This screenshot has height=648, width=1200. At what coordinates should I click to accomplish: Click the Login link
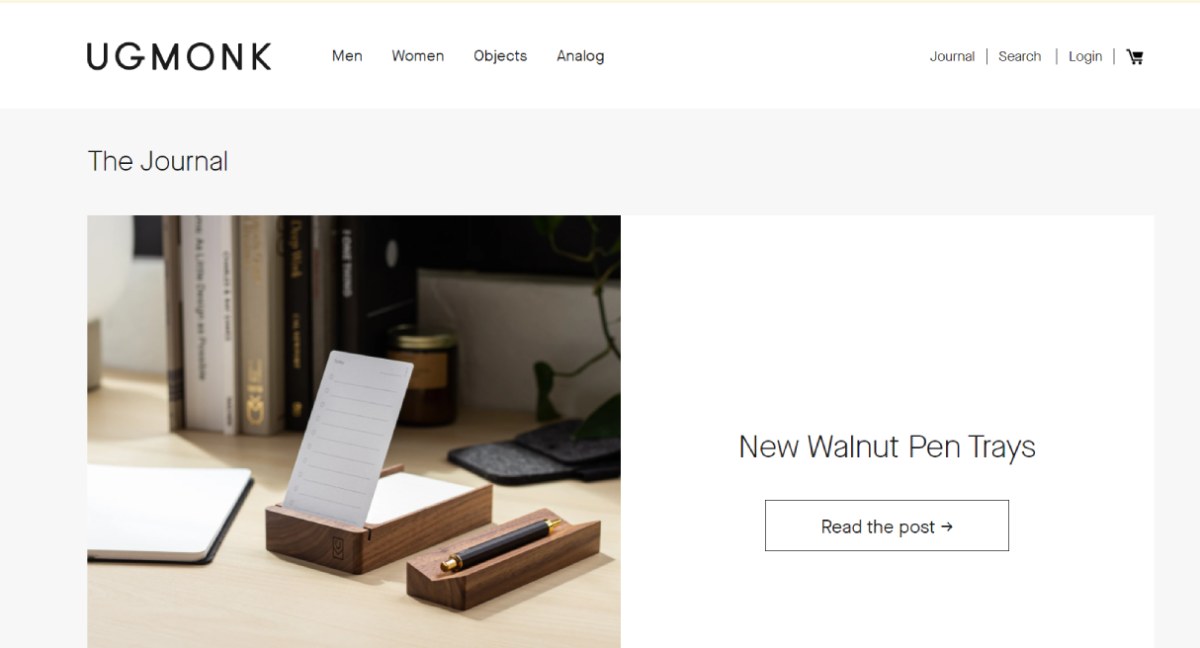(x=1085, y=57)
